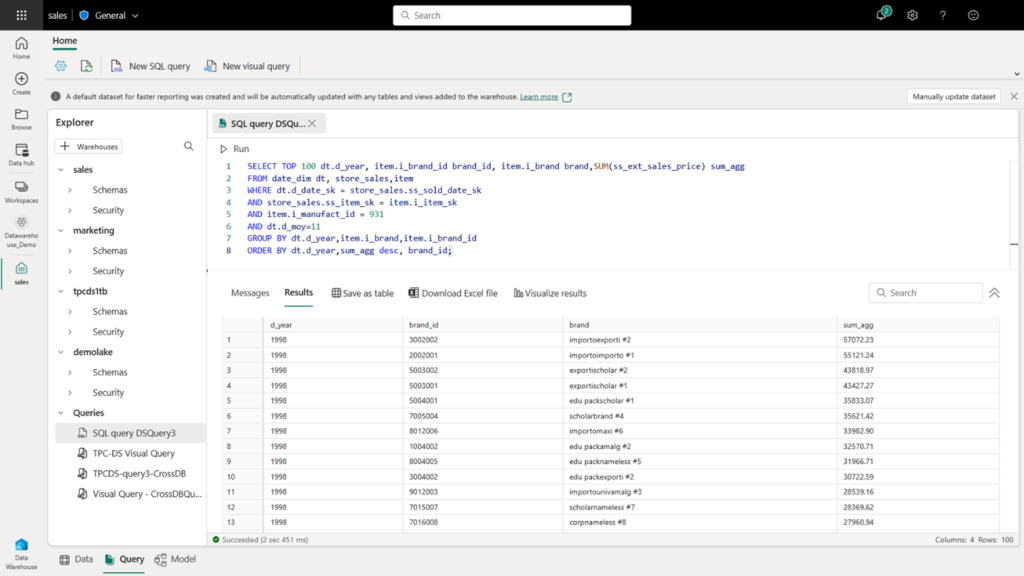The height and width of the screenshot is (576, 1024).
Task: Collapse the results pane with double chevron
Action: pyautogui.click(x=994, y=293)
